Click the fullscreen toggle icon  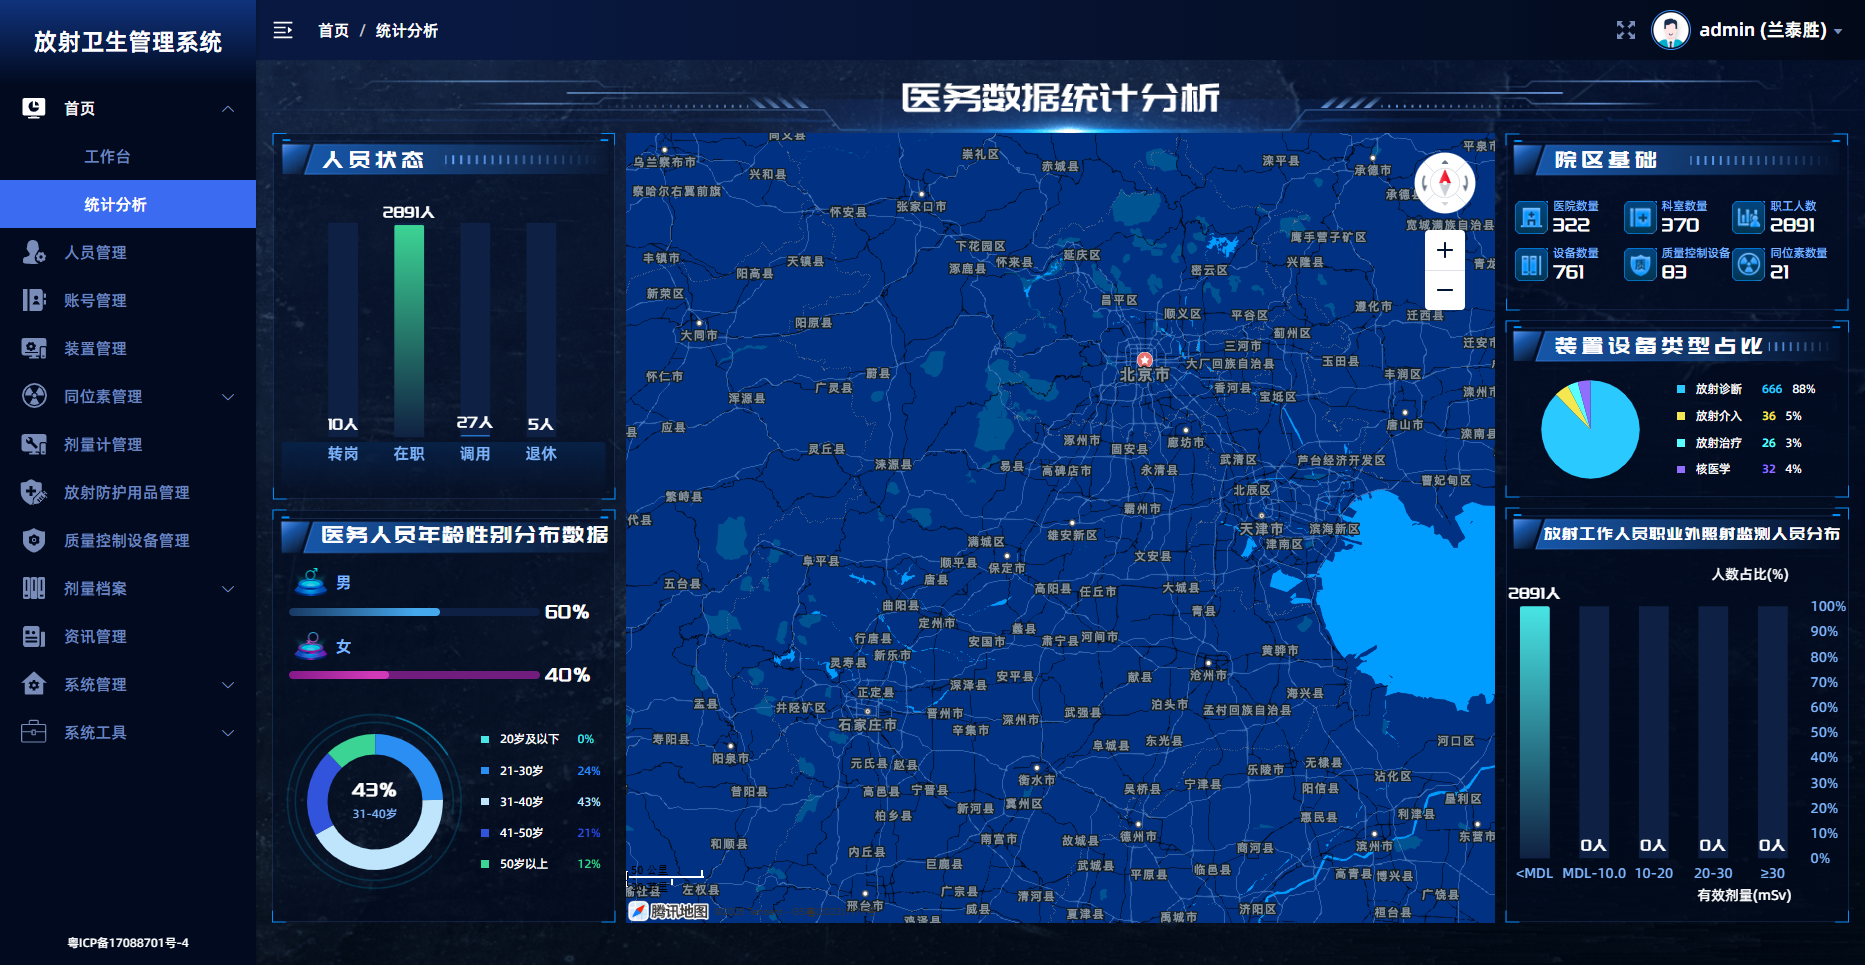pyautogui.click(x=1626, y=30)
